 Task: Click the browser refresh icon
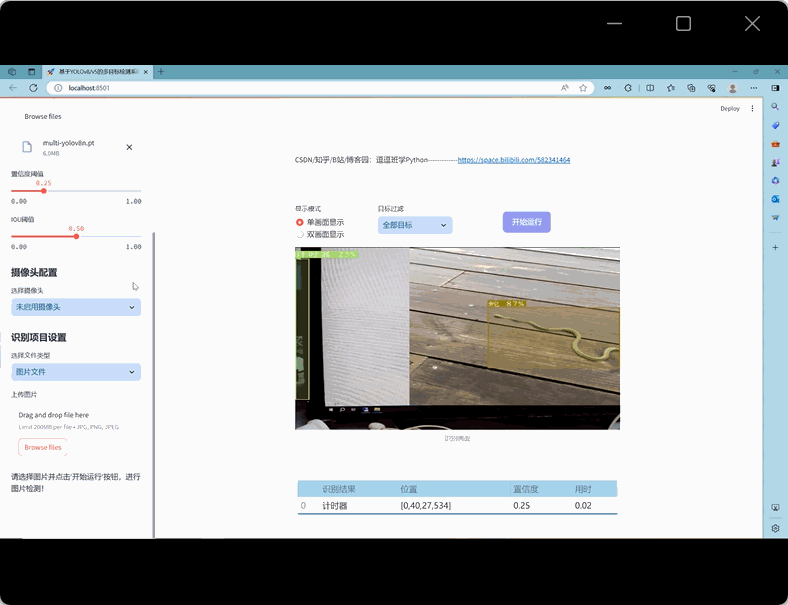pos(33,88)
